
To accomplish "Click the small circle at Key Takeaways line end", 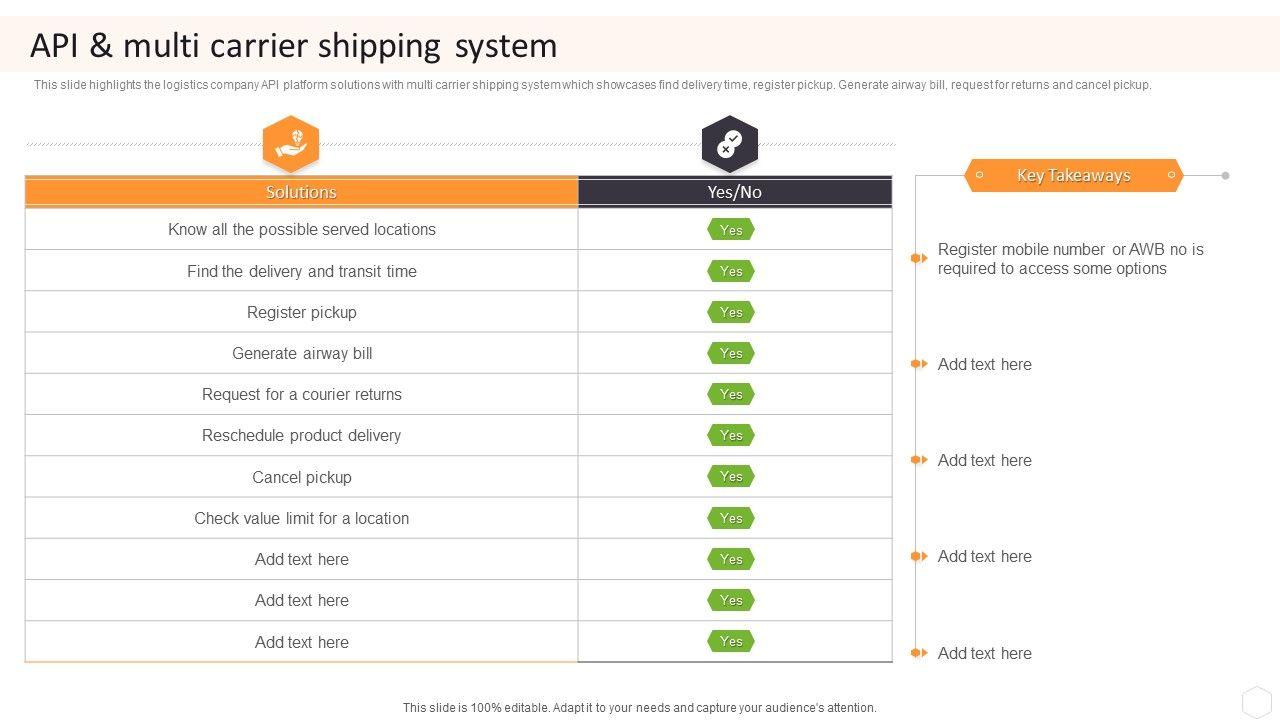I will pyautogui.click(x=1225, y=175).
